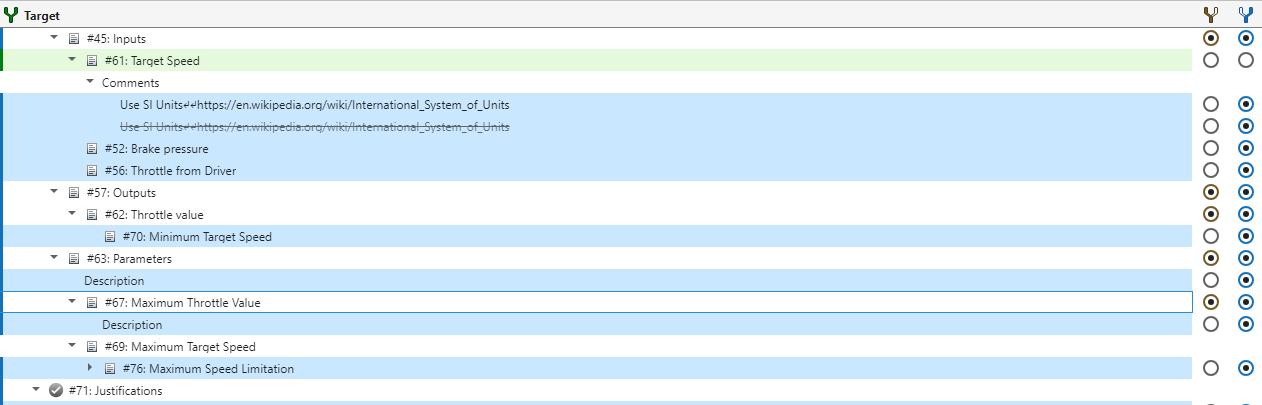This screenshot has width=1262, height=405.
Task: Collapse the #63: Parameters node
Action: 54,258
